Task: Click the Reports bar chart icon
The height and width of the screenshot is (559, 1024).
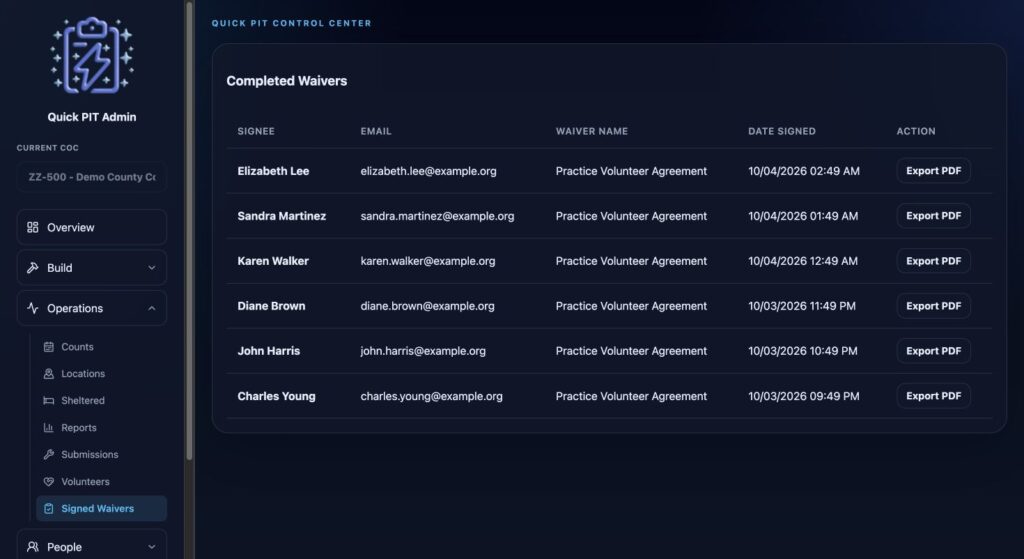Action: [48, 428]
